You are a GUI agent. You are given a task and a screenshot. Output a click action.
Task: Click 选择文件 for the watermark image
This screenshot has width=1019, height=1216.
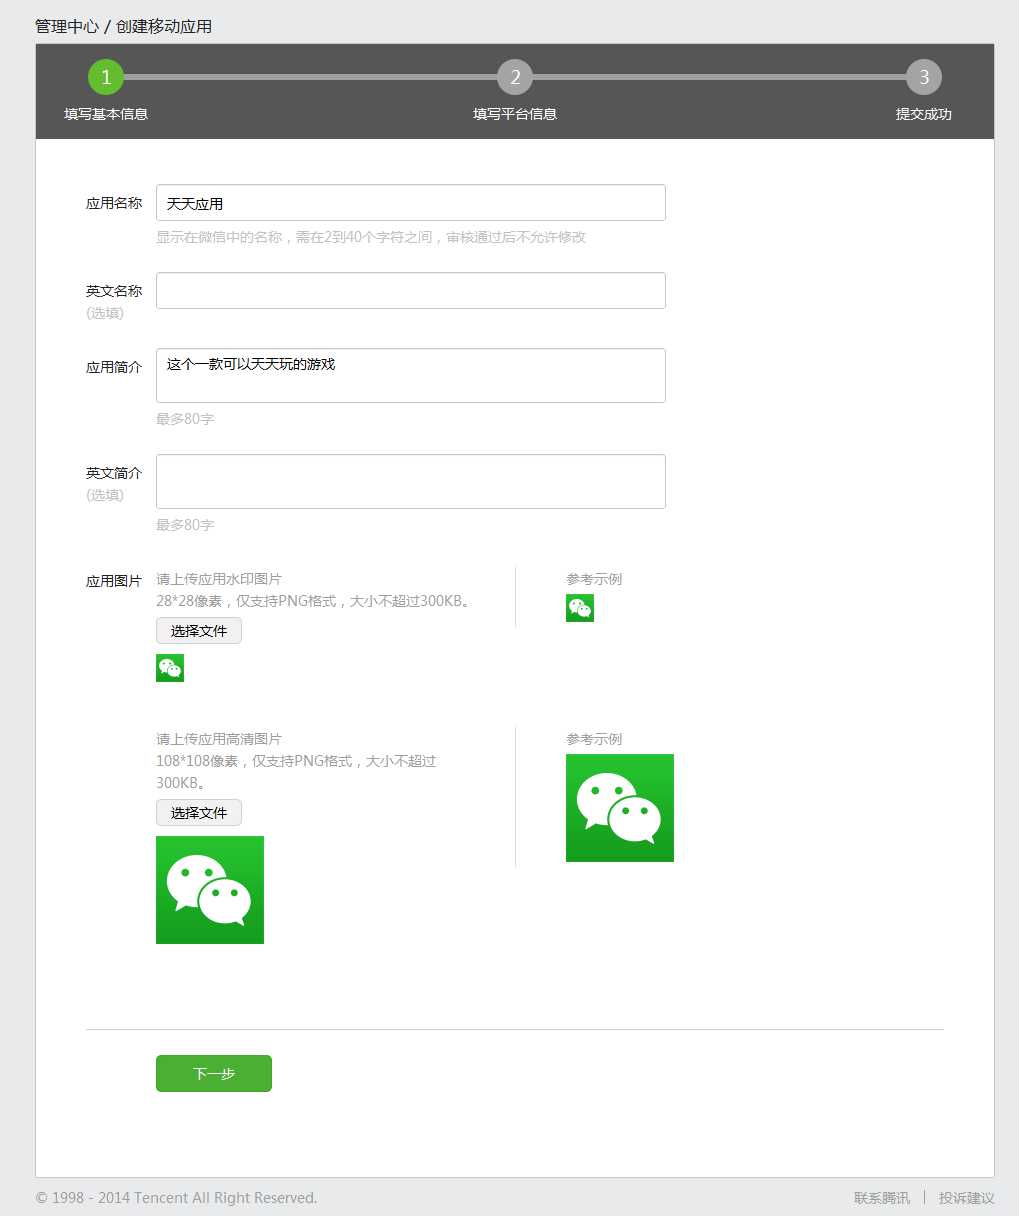pos(199,631)
